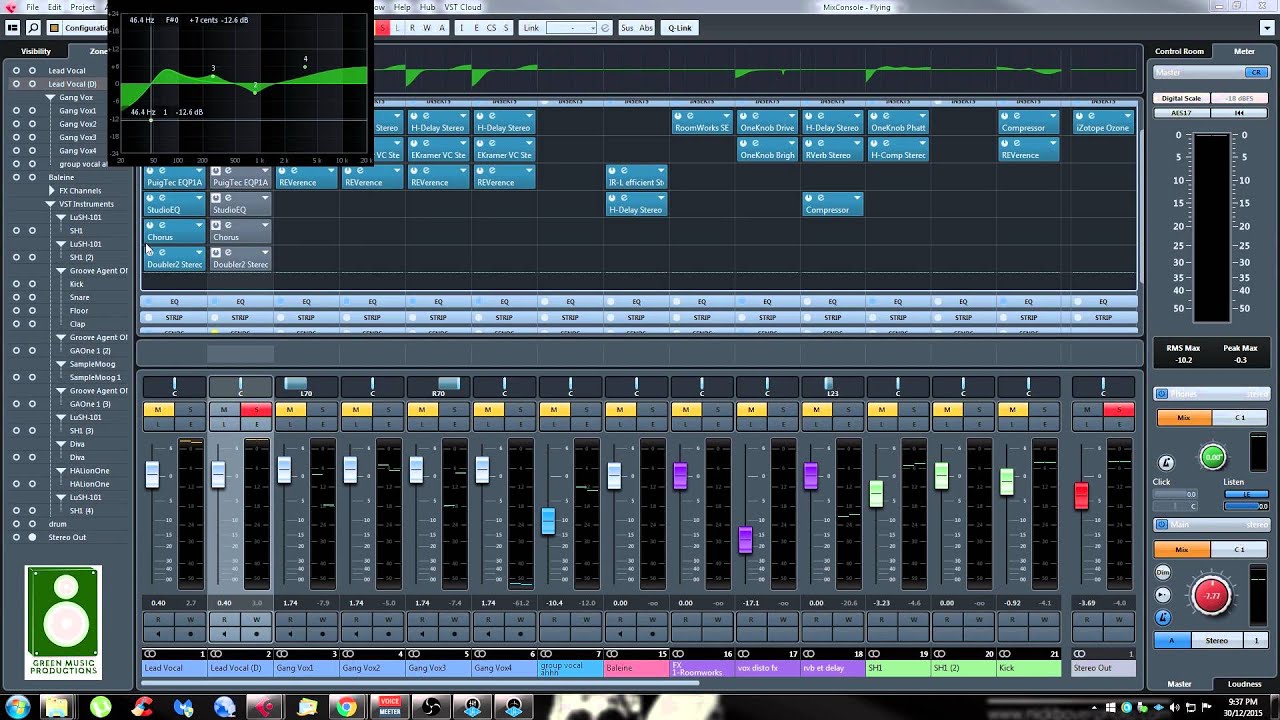The image size is (1280, 720).
Task: Click stereo link icon above Lead Vocal name
Action: pos(151,654)
